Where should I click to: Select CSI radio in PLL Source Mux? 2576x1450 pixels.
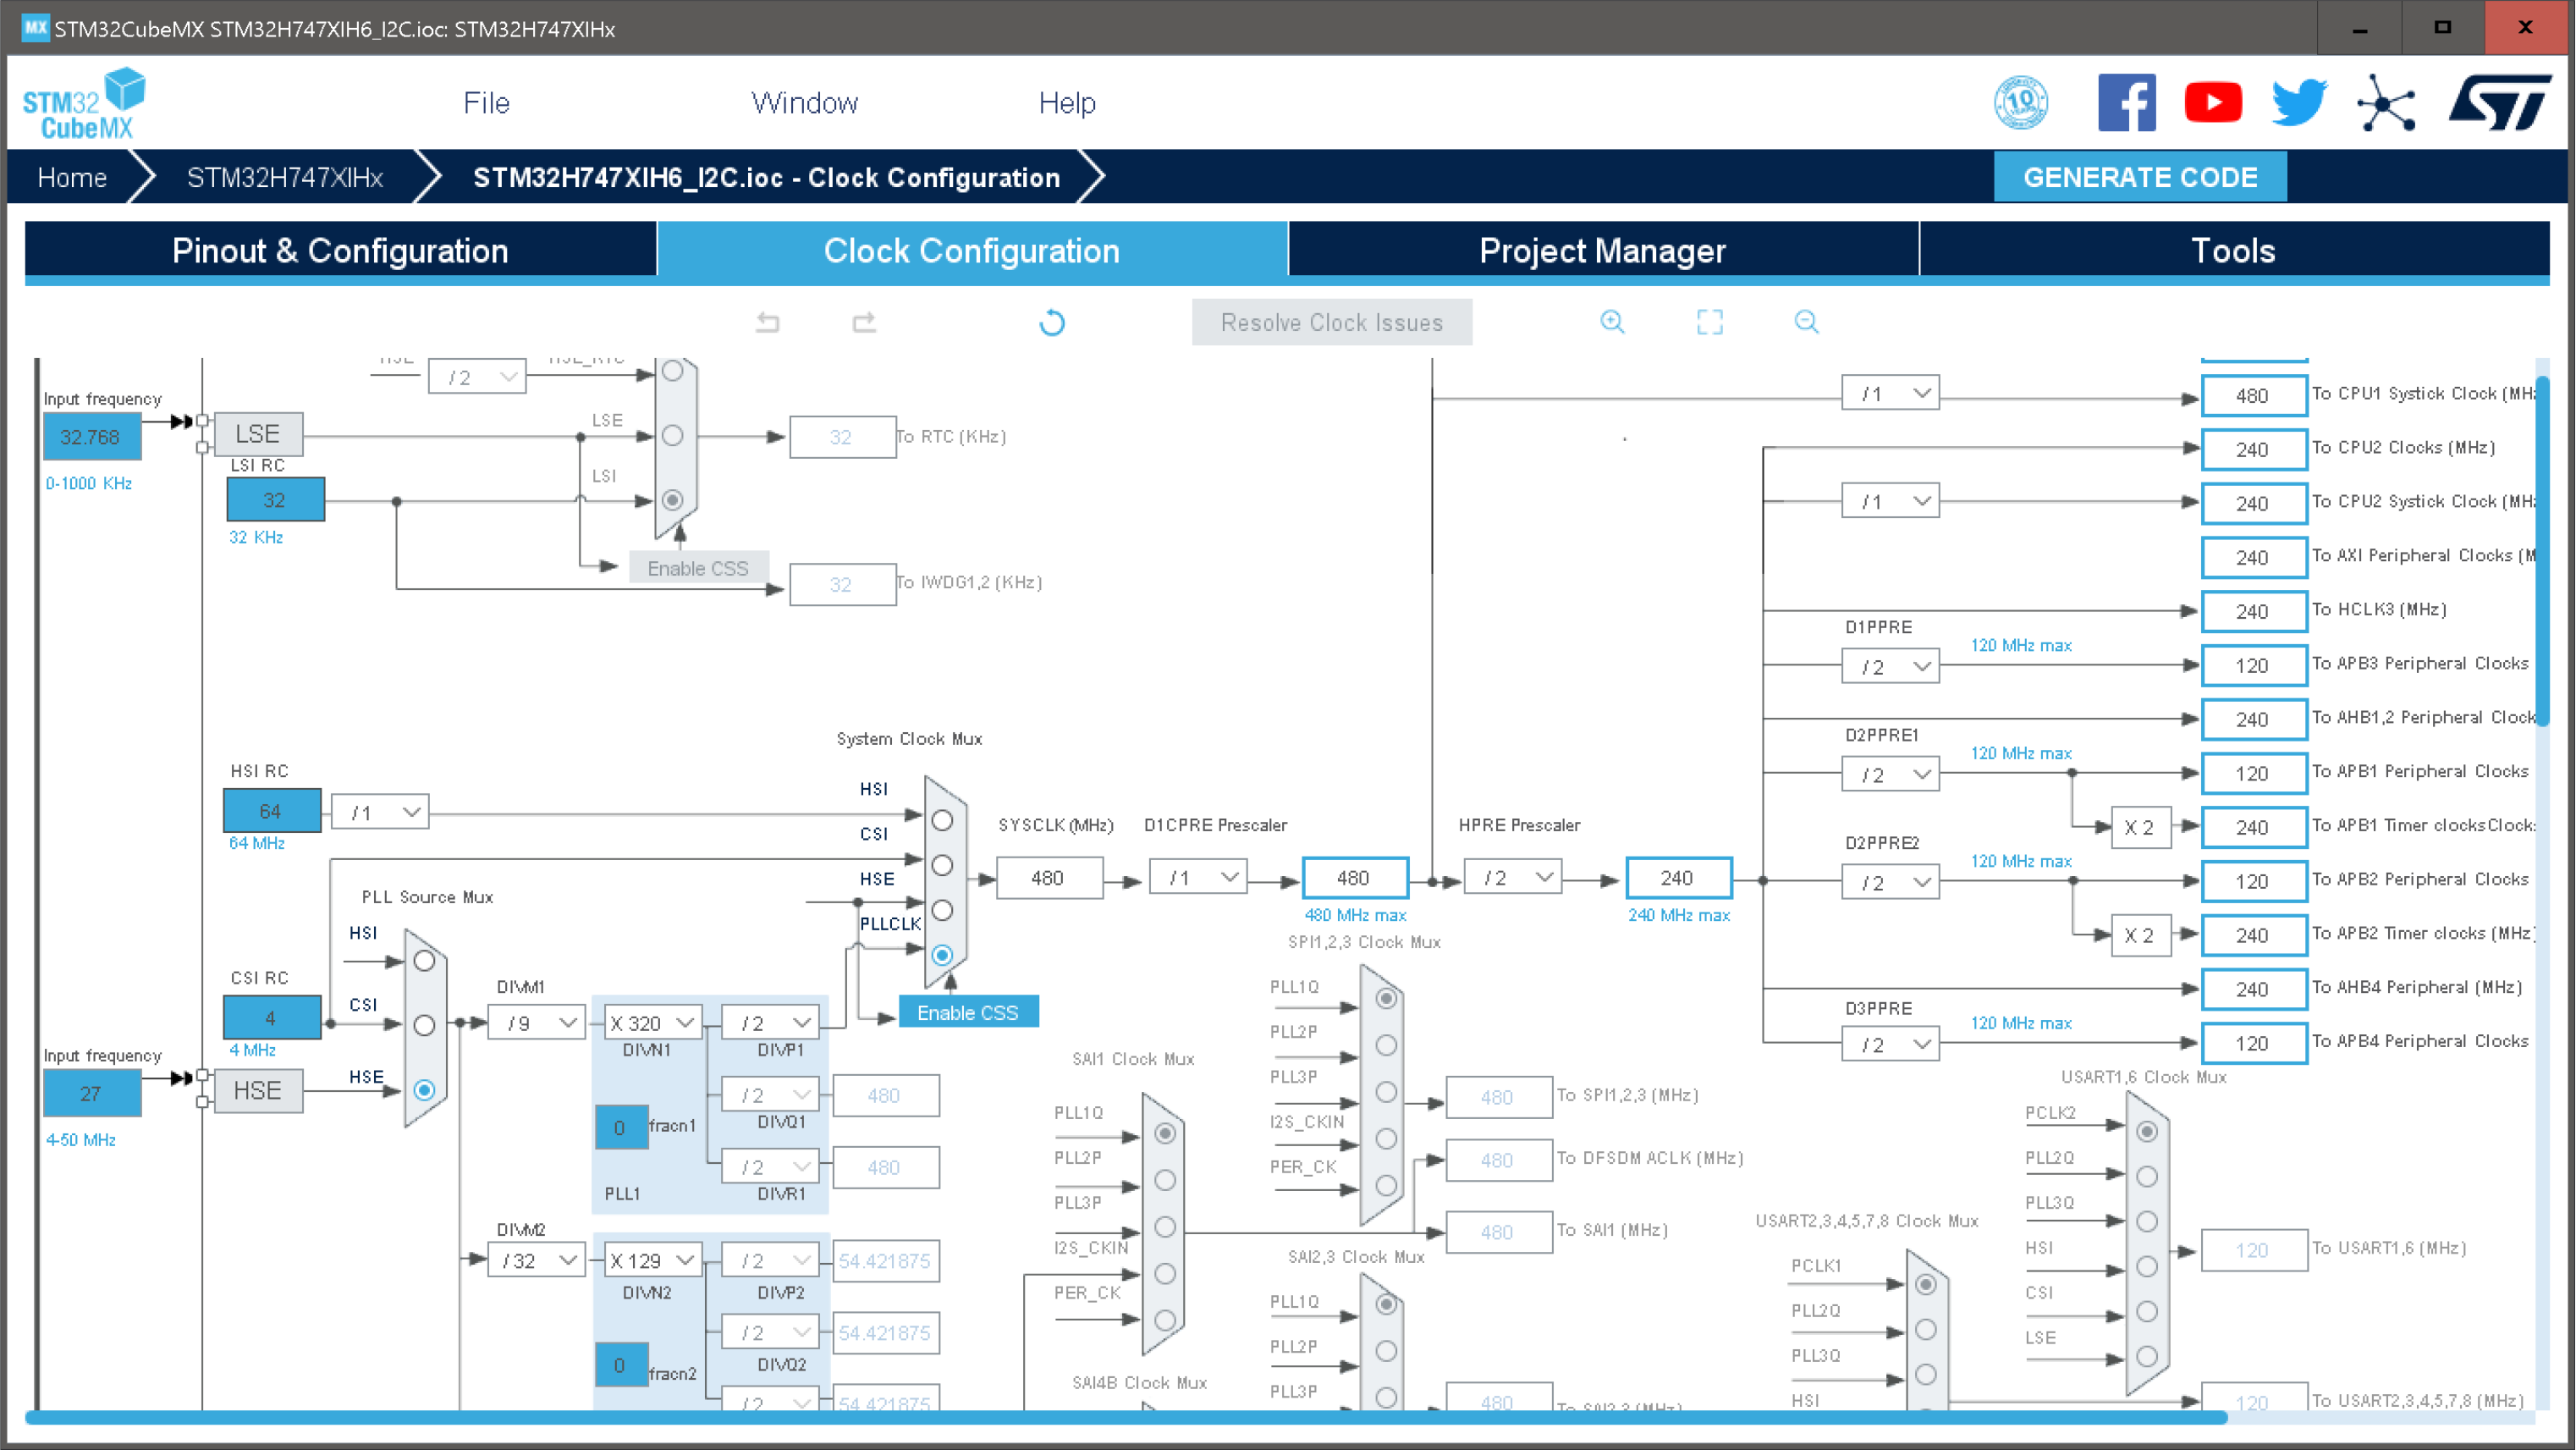click(x=424, y=1025)
